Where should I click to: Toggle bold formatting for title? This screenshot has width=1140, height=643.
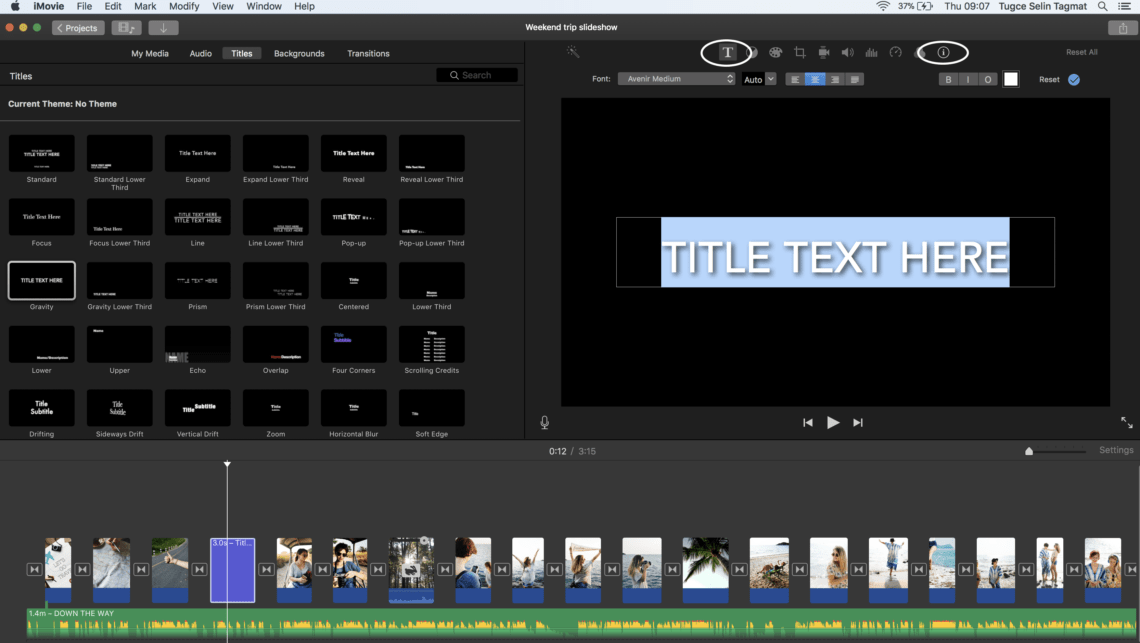point(948,79)
